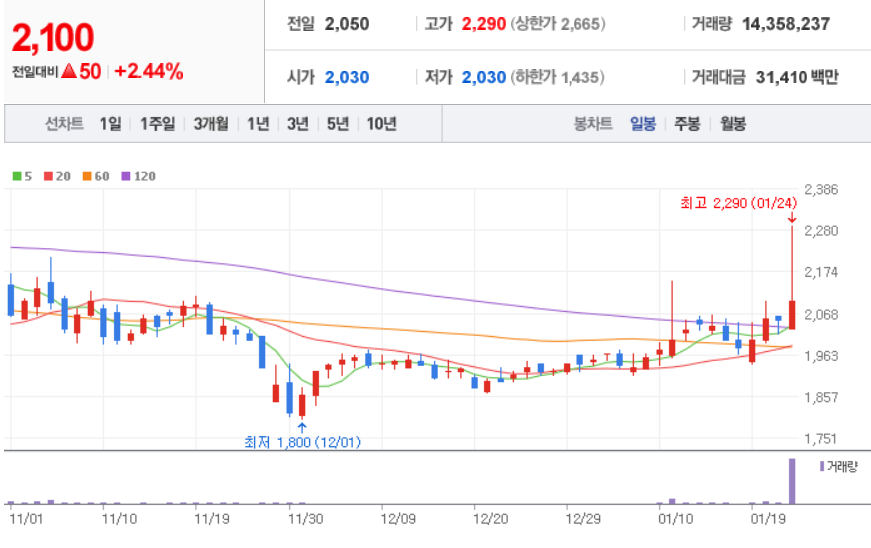Click the 상한가 2,665 text
The width and height of the screenshot is (871, 548).
point(558,24)
